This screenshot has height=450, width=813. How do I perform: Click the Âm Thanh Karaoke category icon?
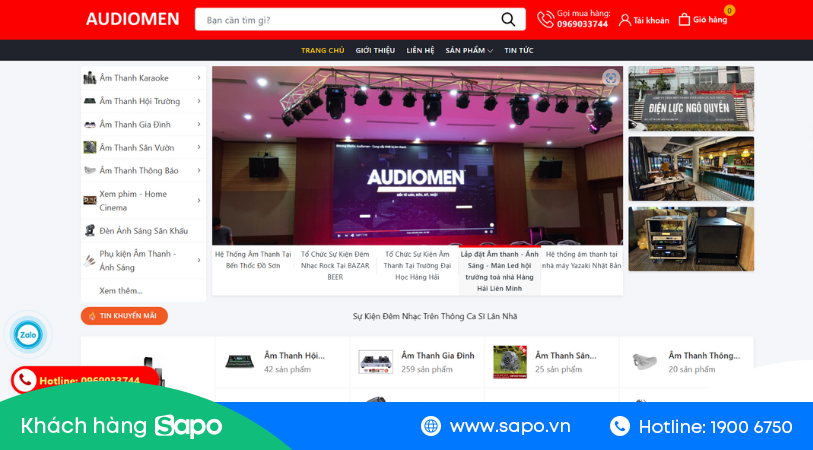click(90, 78)
